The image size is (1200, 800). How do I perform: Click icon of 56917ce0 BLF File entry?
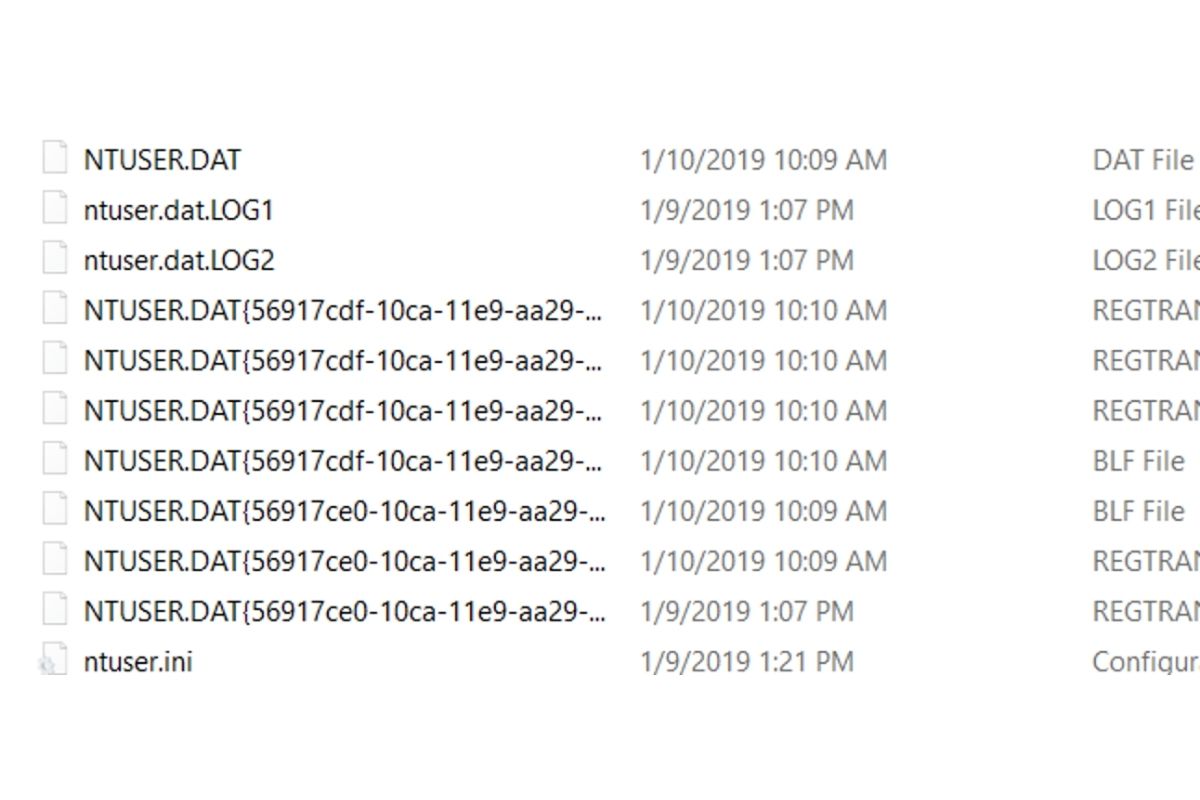(54, 510)
